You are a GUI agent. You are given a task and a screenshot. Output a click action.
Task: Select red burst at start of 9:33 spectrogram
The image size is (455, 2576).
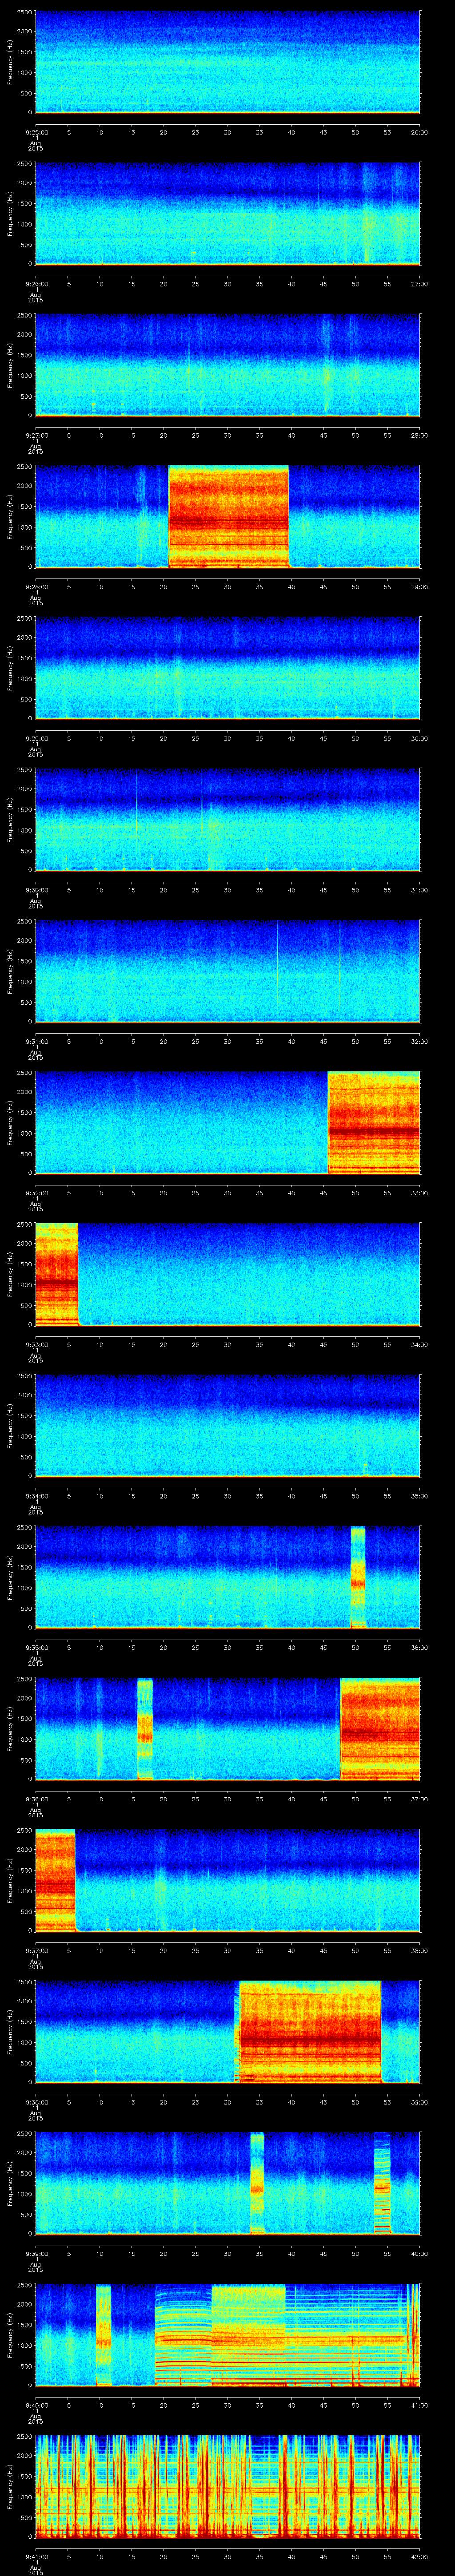point(56,1273)
